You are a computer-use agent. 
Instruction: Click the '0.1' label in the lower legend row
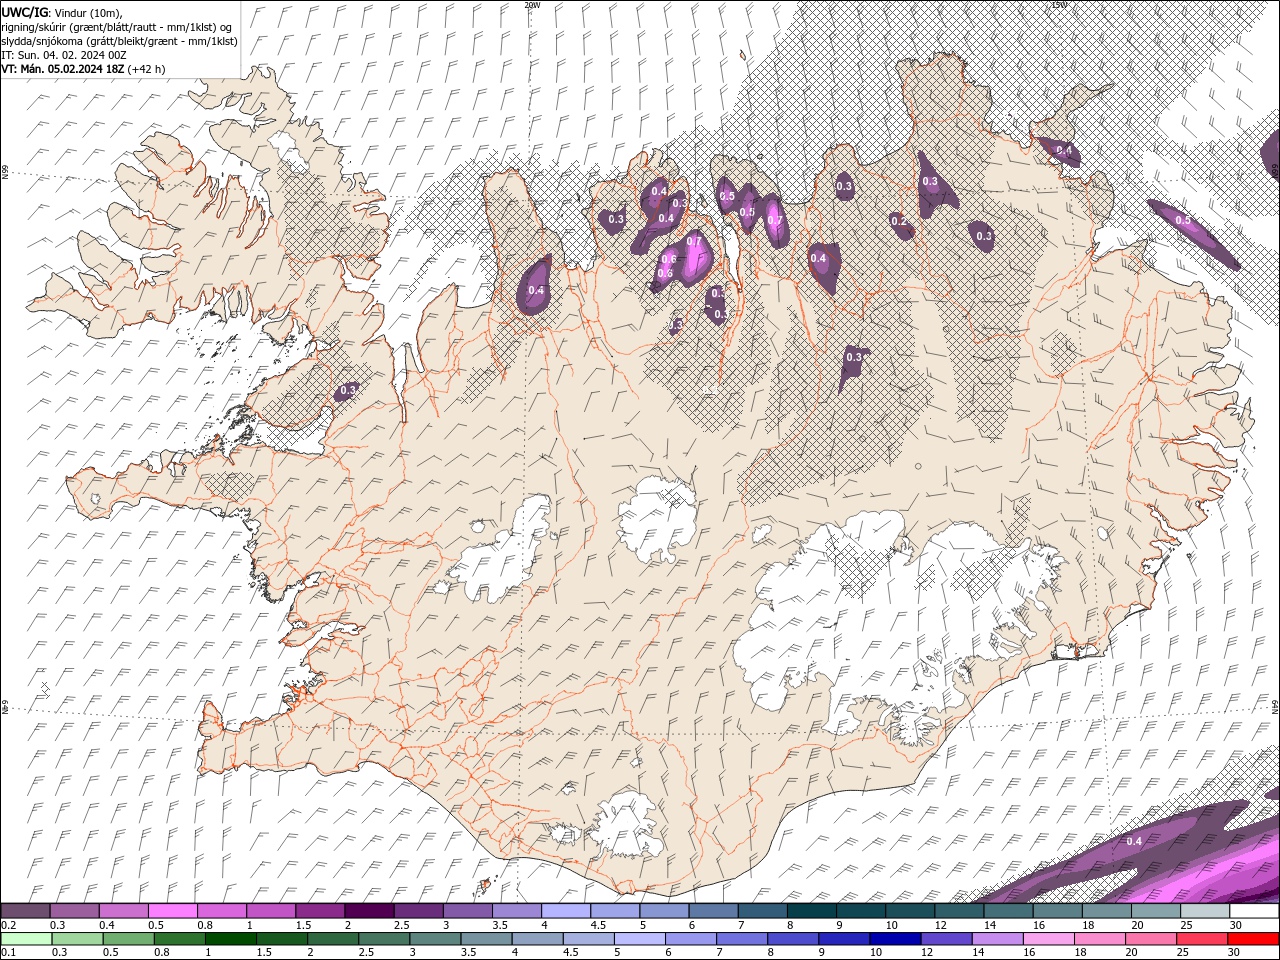pyautogui.click(x=9, y=953)
